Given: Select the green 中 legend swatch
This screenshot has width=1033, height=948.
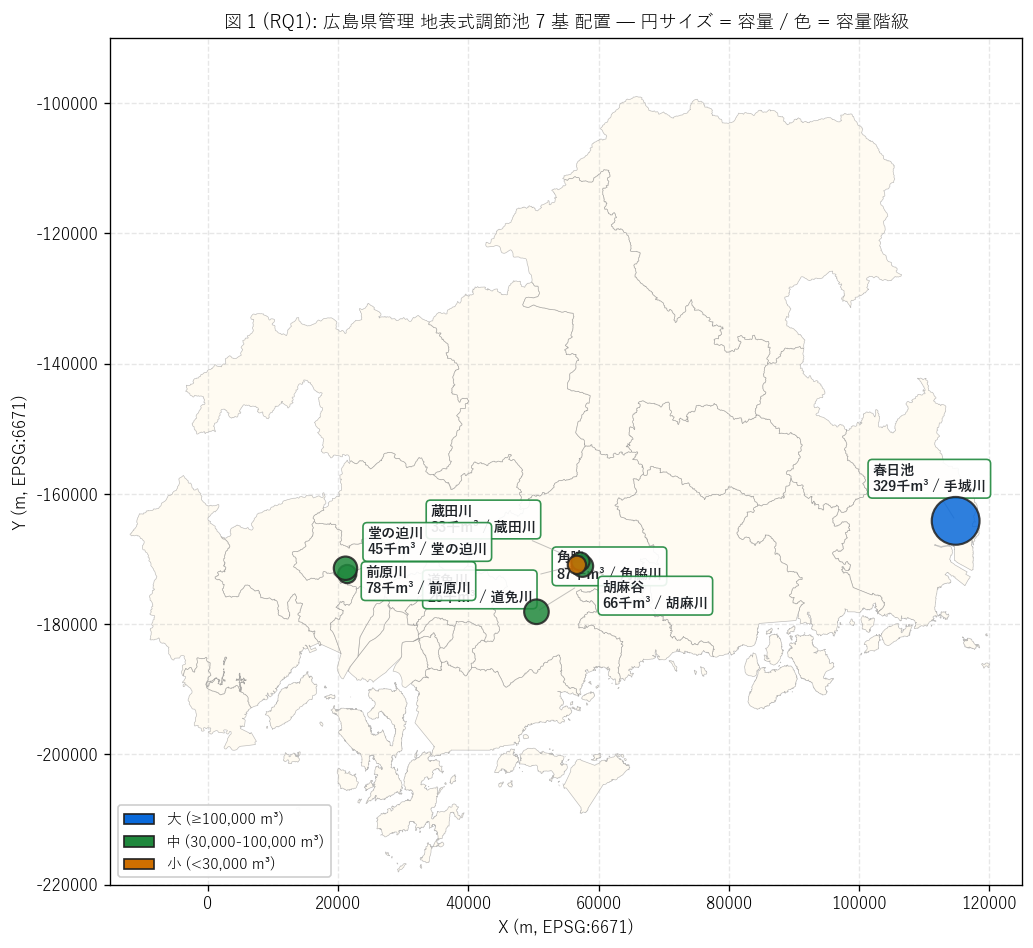Looking at the screenshot, I should [x=139, y=841].
